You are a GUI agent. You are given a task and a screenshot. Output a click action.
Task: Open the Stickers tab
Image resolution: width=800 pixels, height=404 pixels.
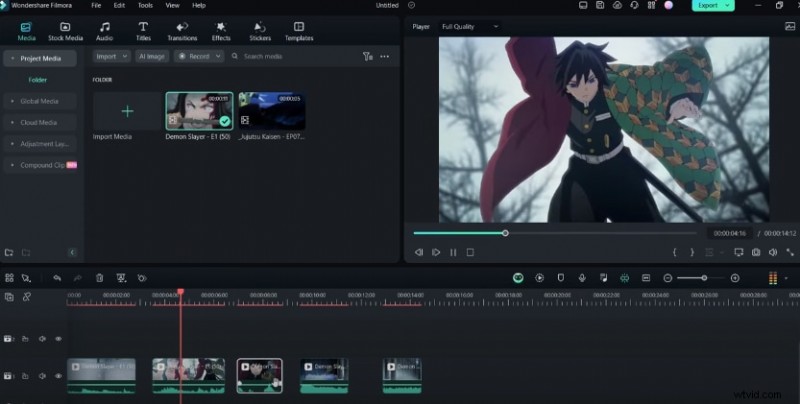point(260,31)
